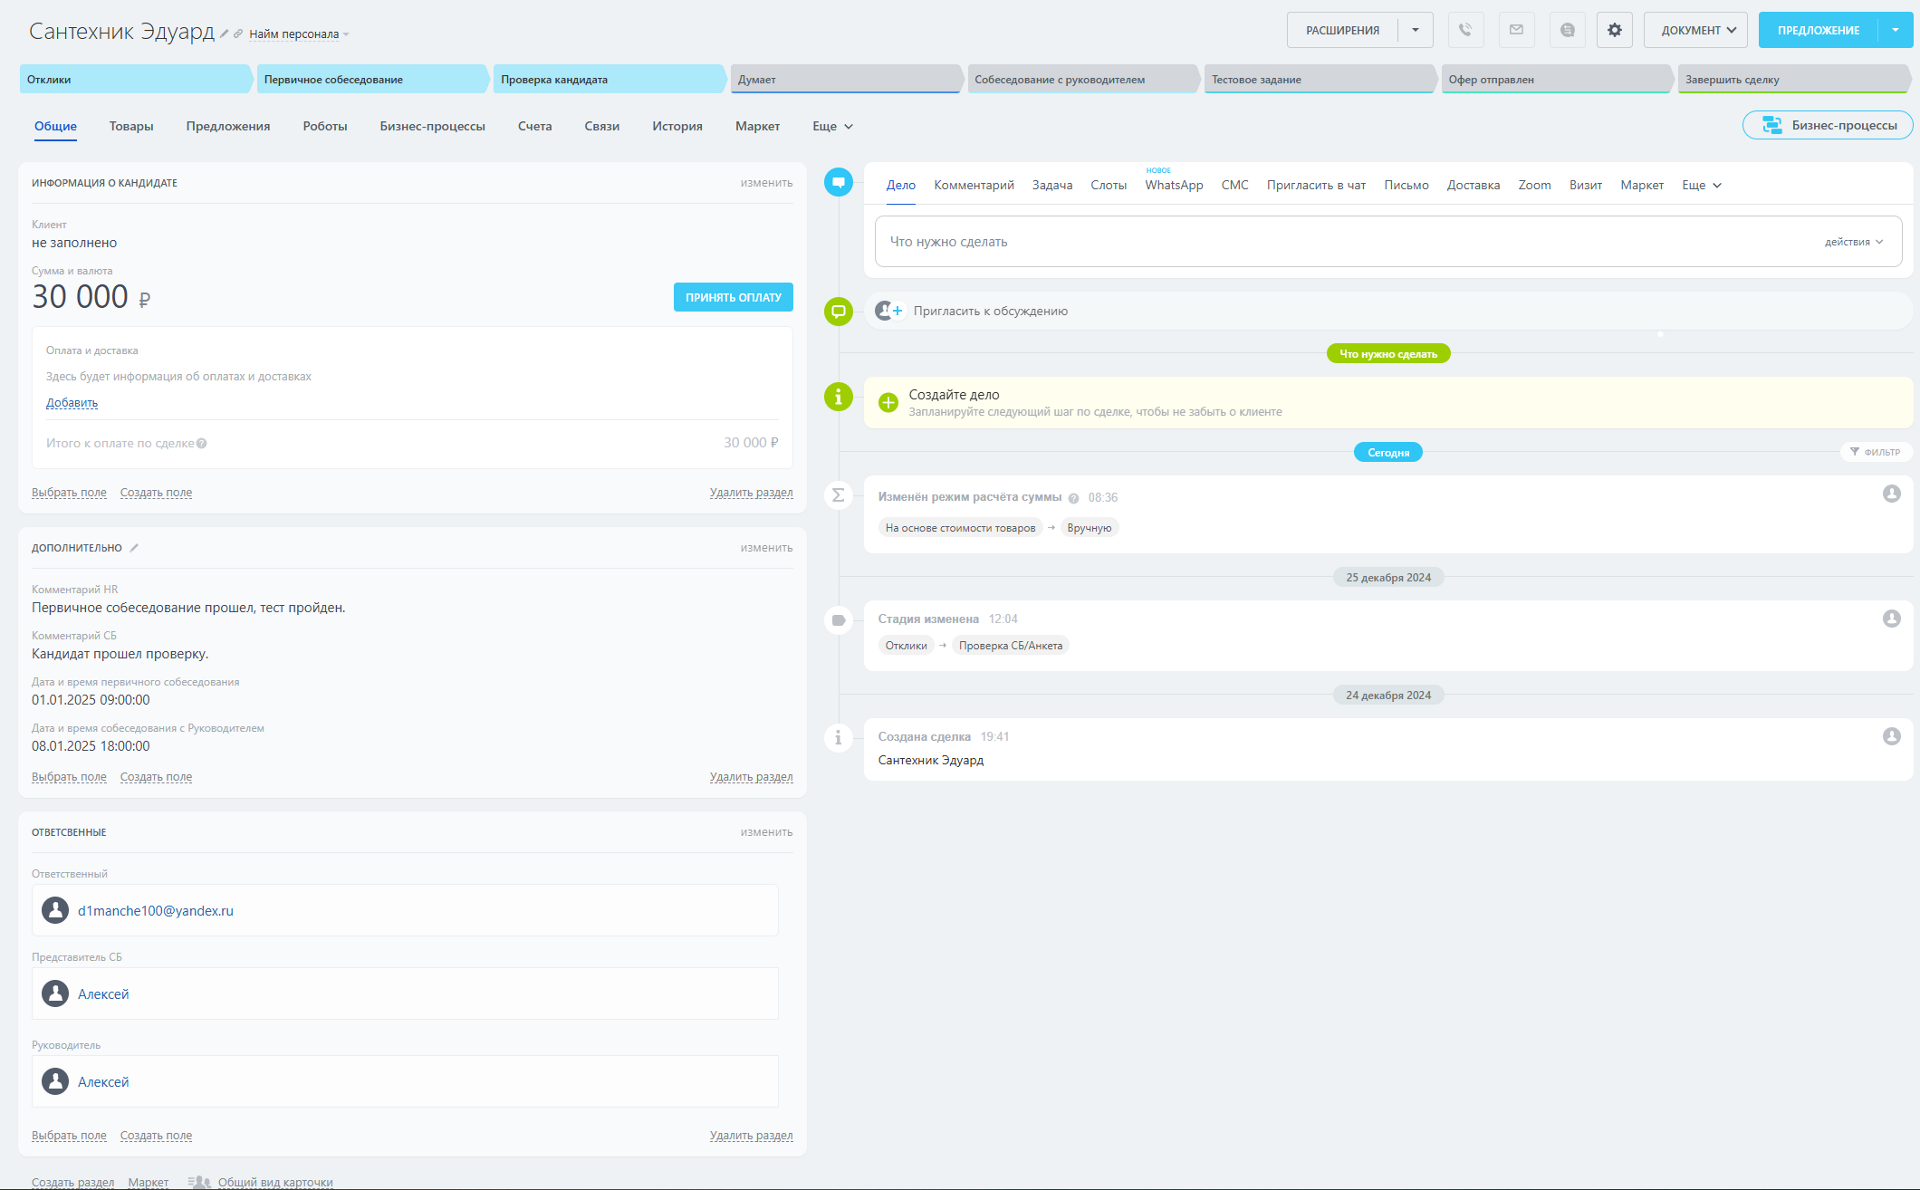Expand the Найм персонала pipeline selector
The image size is (1920, 1190).
click(298, 34)
